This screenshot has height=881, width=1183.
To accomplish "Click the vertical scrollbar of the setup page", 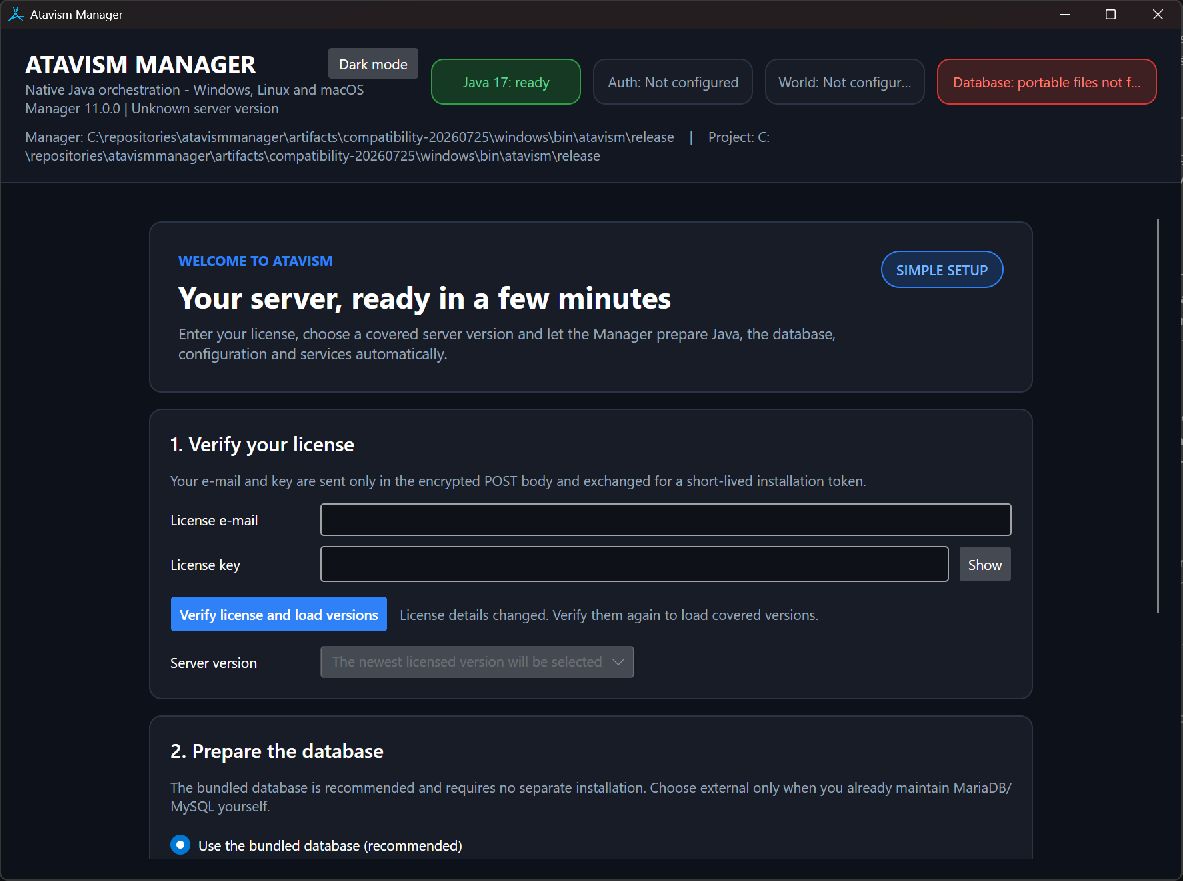I will point(1158,416).
